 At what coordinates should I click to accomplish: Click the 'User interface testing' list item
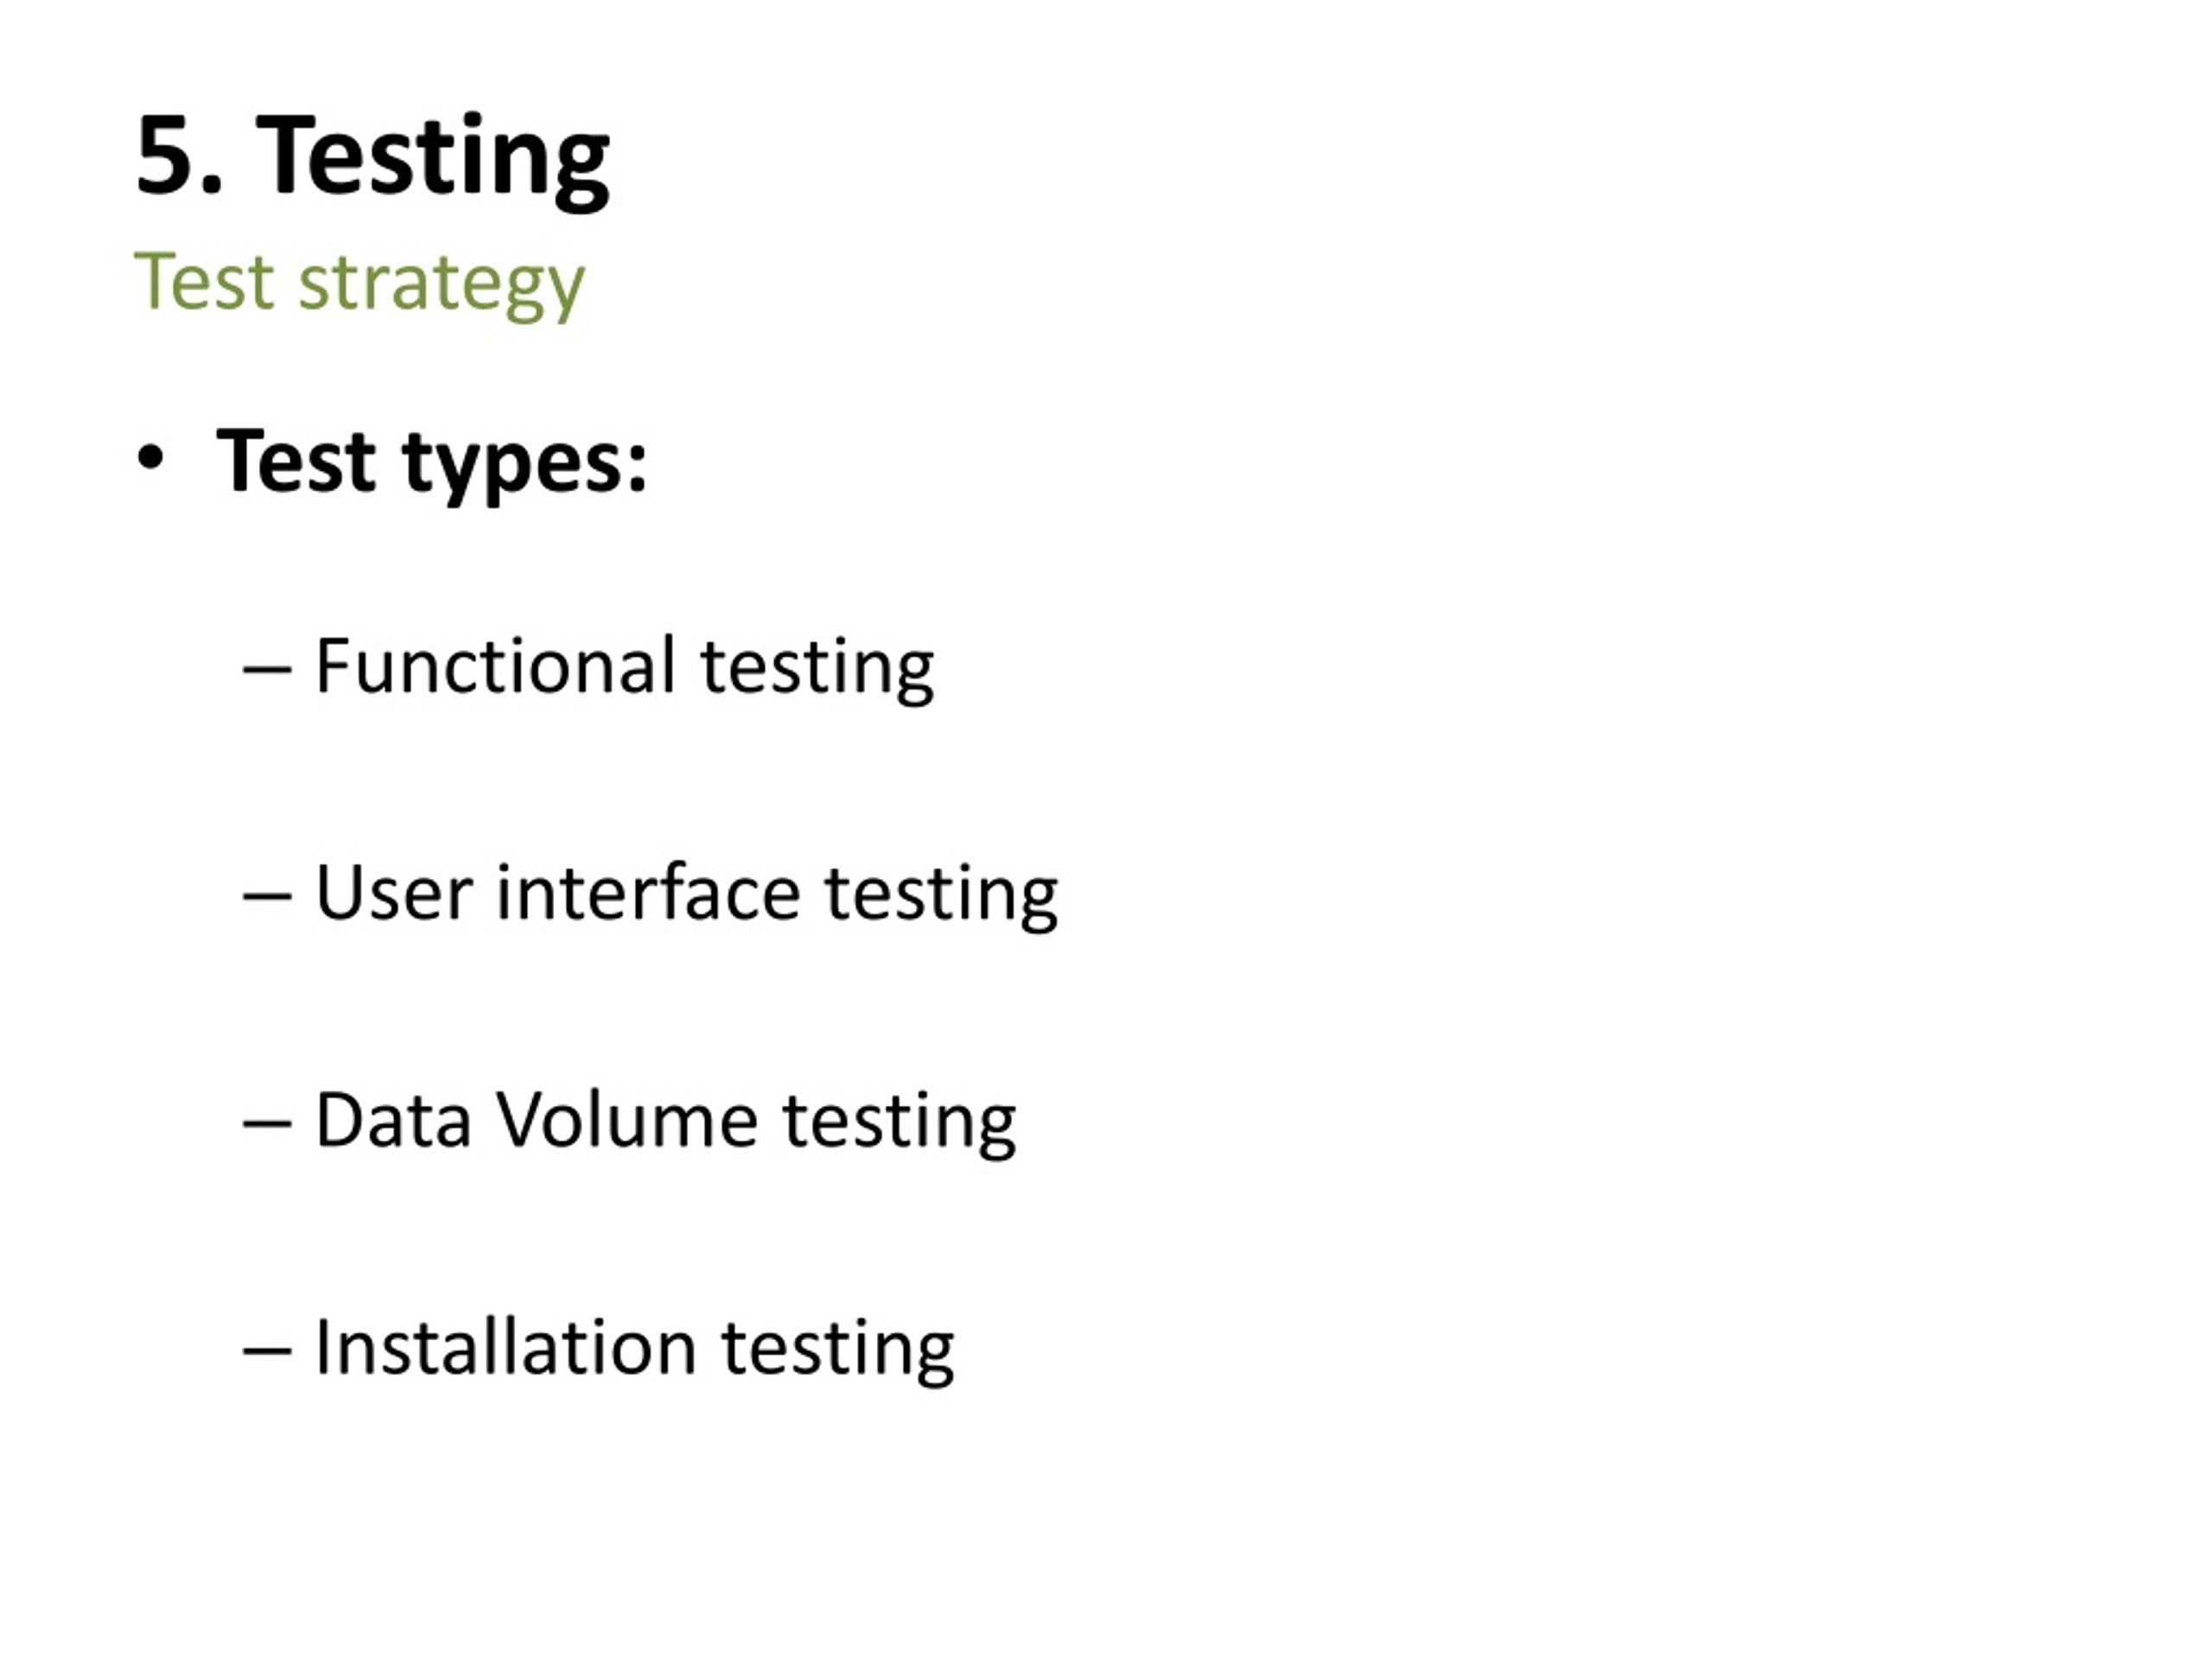[x=686, y=895]
